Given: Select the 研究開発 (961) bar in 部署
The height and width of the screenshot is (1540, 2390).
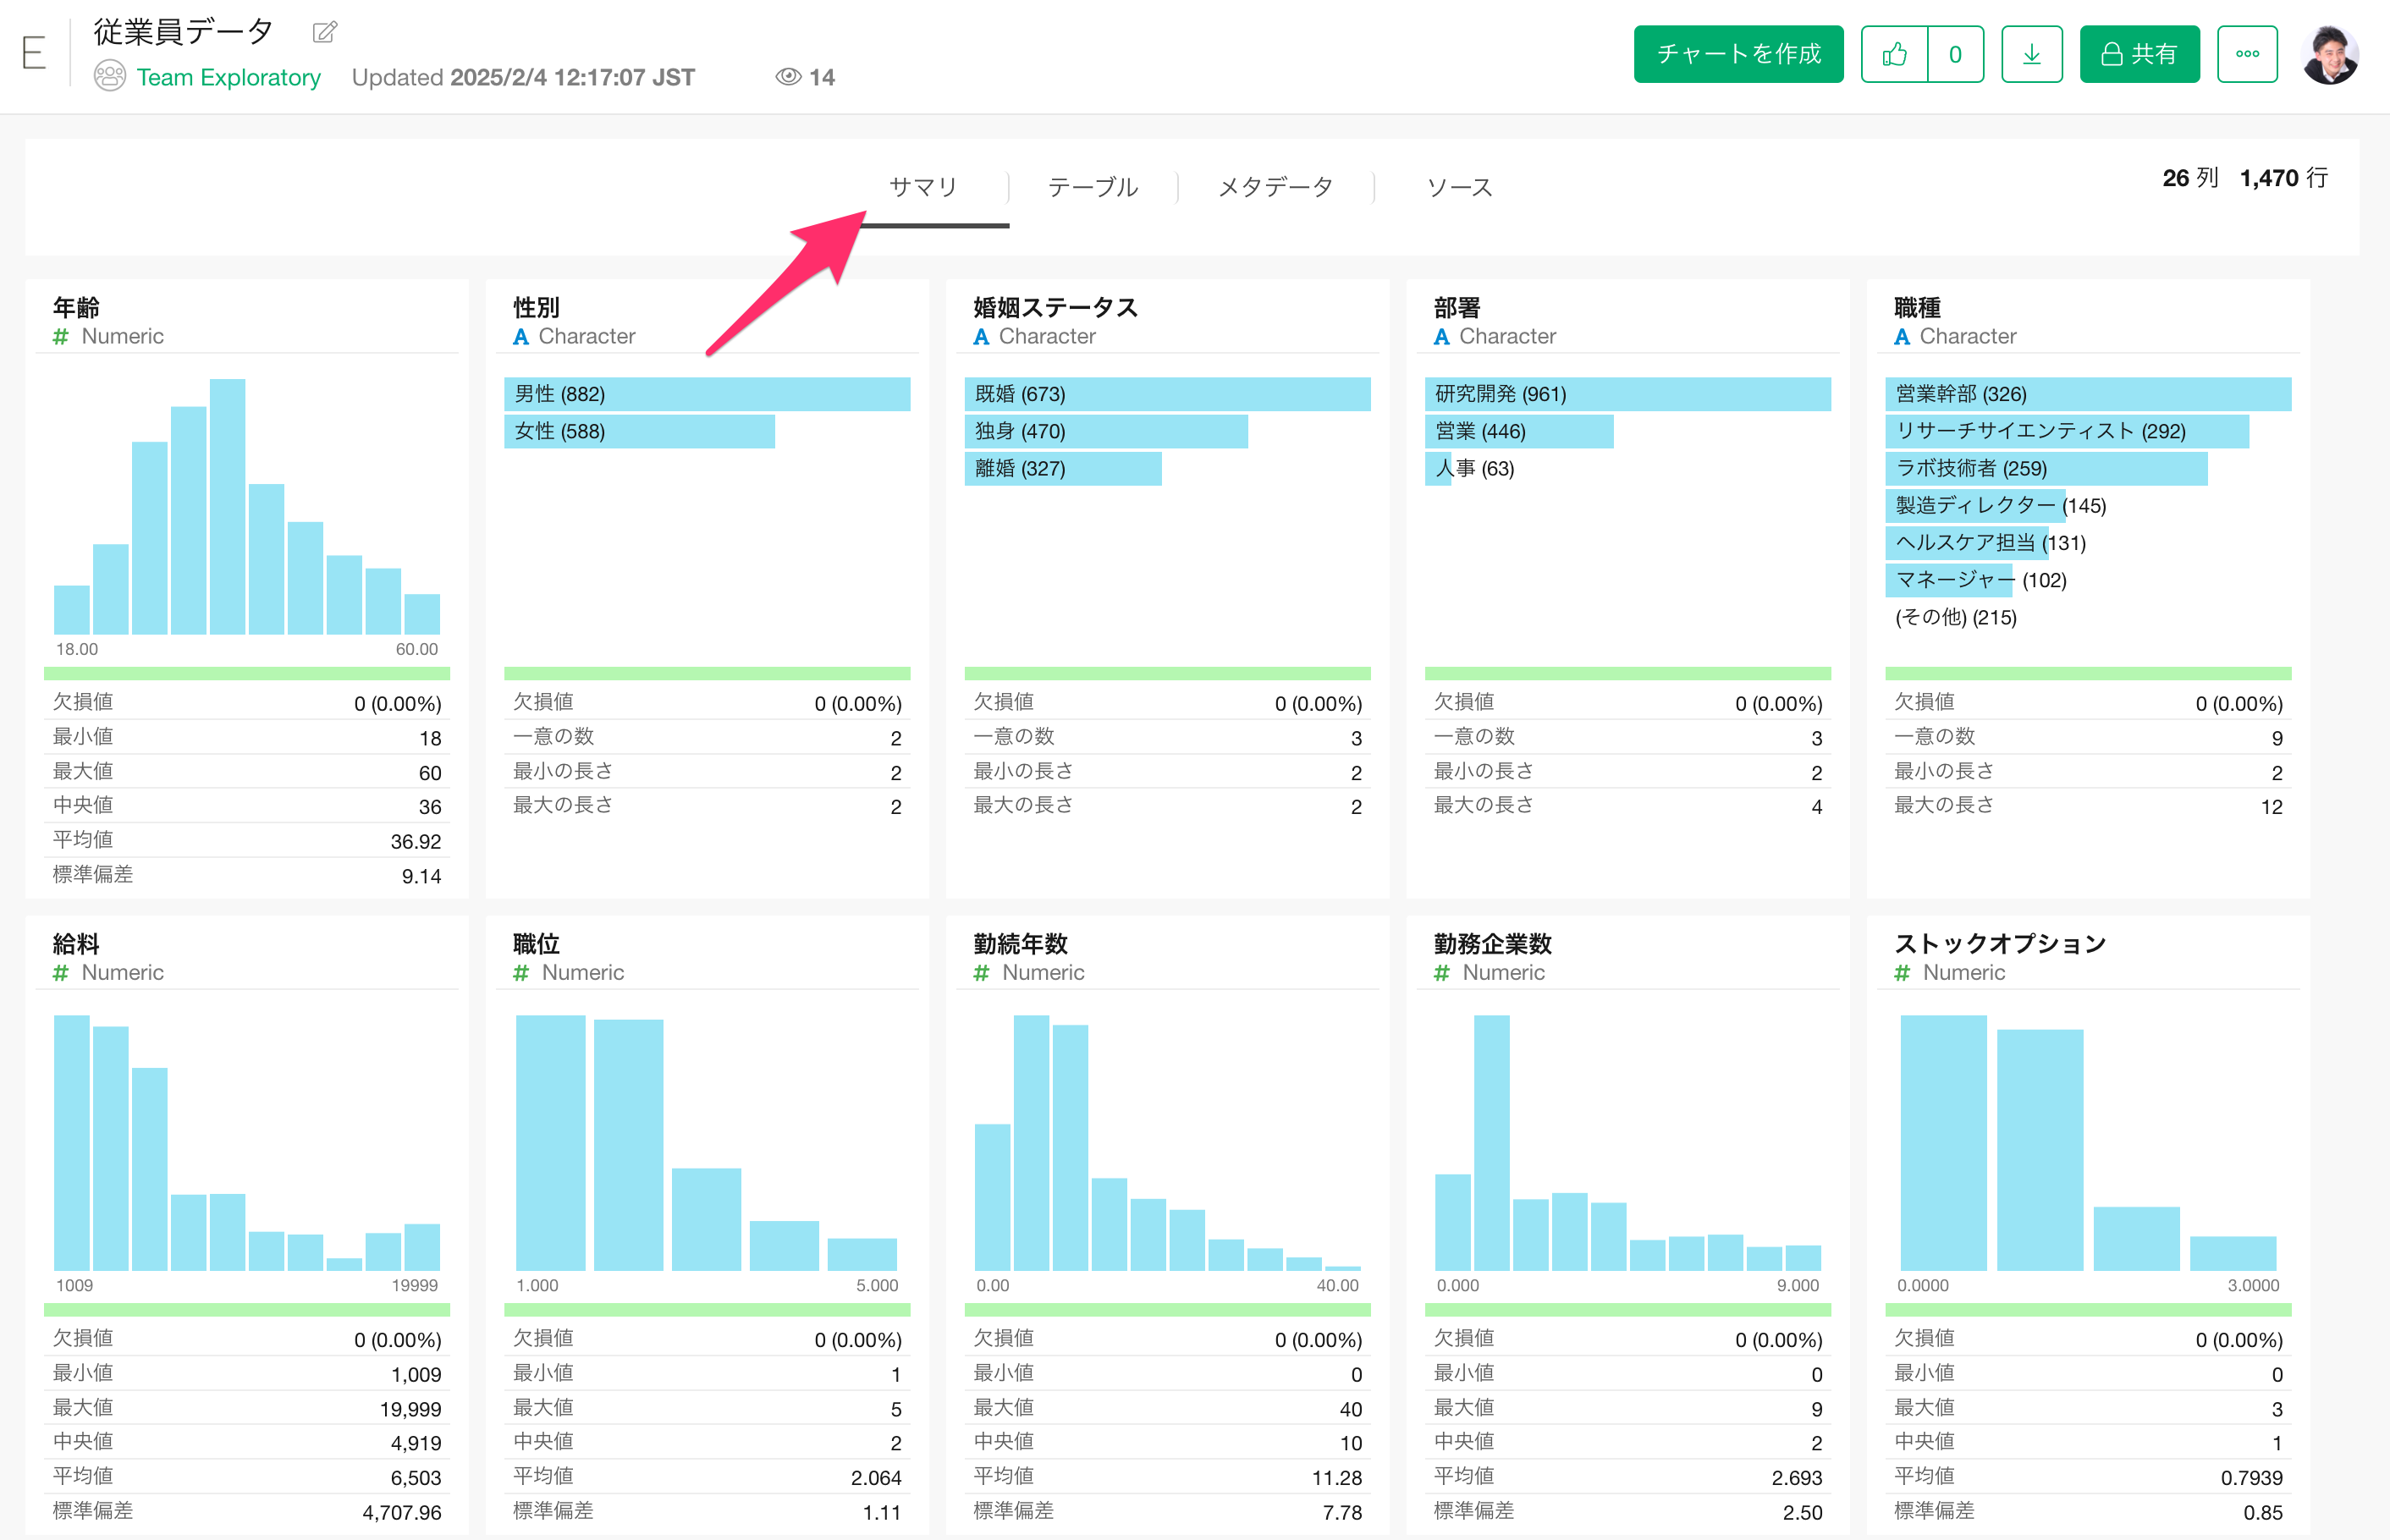Looking at the screenshot, I should click(x=1627, y=394).
